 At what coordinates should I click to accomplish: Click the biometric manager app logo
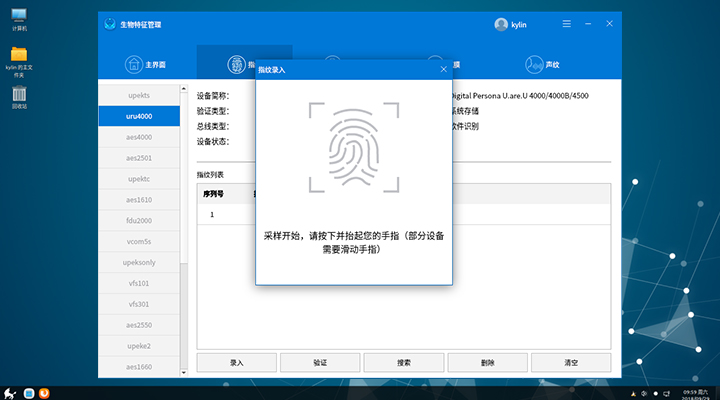pos(110,24)
